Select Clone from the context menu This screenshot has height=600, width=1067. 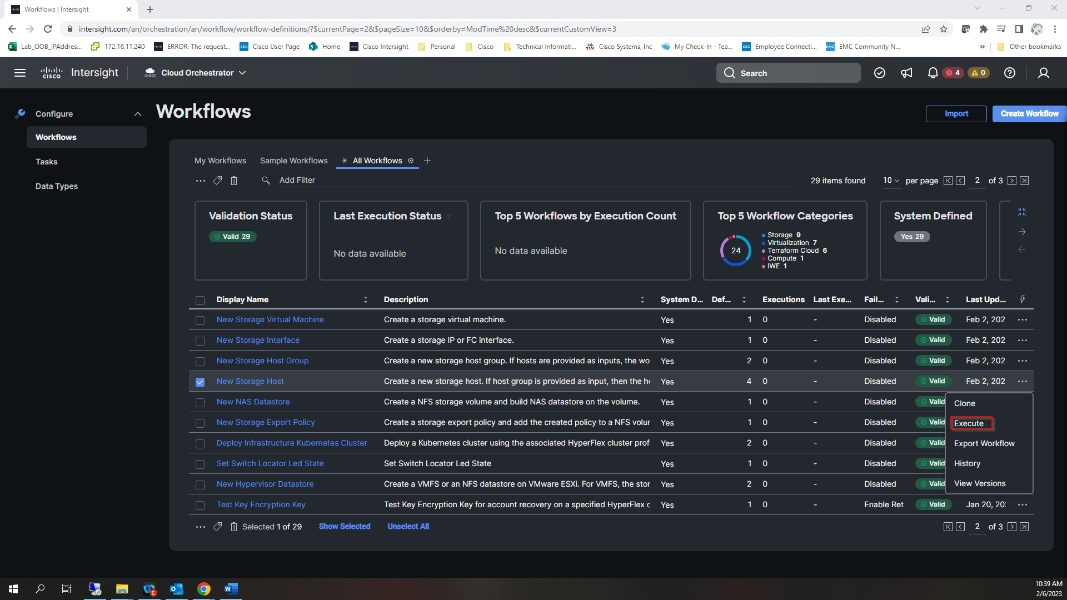(964, 403)
